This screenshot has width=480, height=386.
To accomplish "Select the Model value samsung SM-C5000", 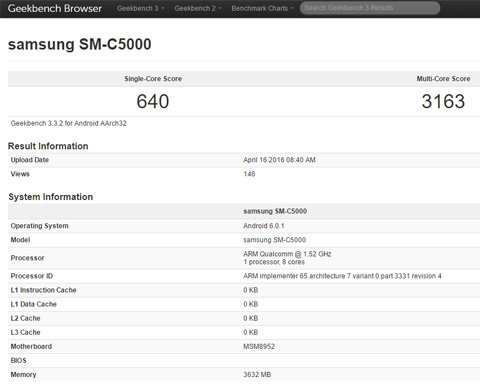I will click(x=275, y=240).
